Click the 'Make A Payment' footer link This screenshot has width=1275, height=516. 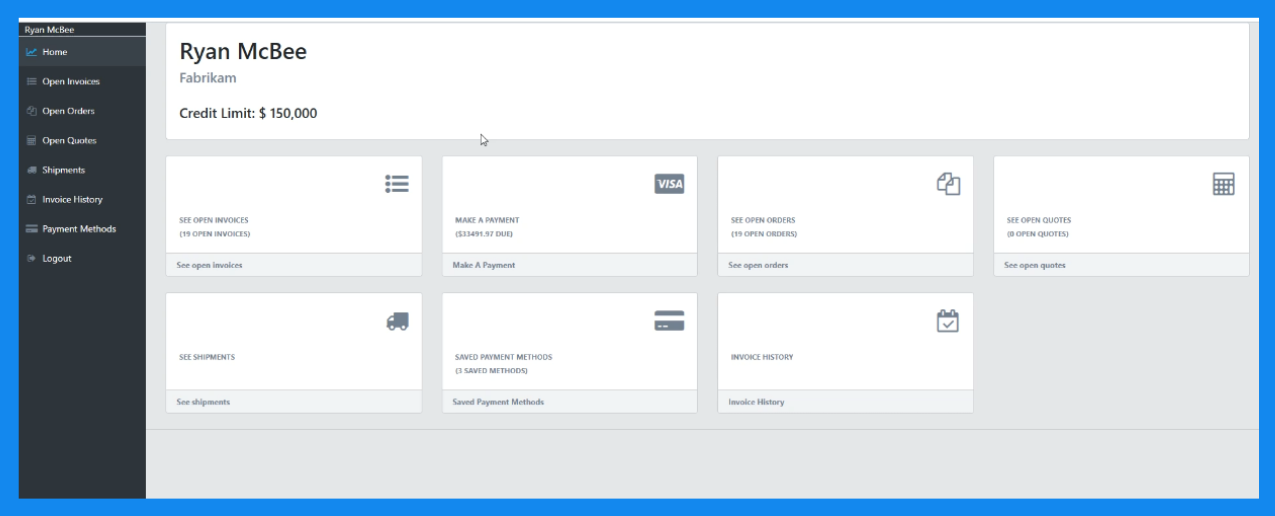[484, 266]
